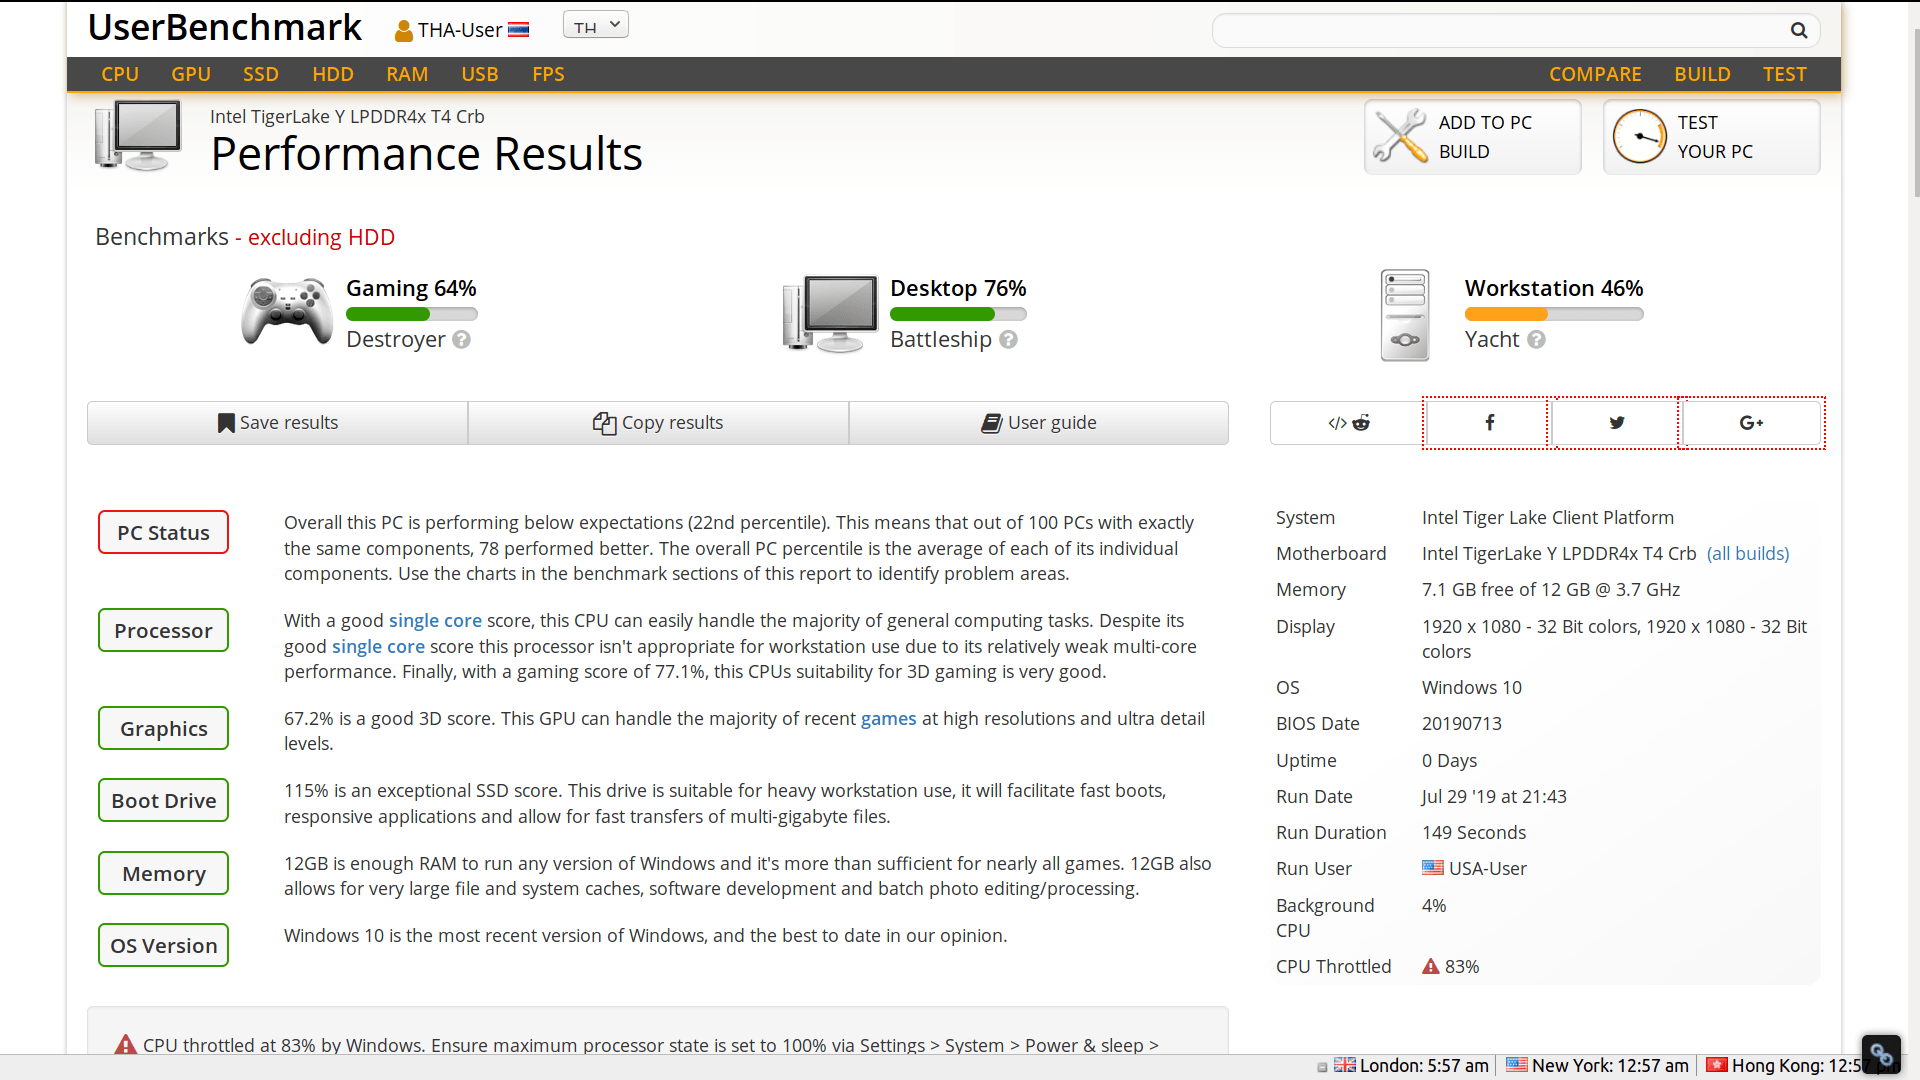Click the Desktop 76% progress bar
This screenshot has height=1080, width=1920.
(958, 314)
